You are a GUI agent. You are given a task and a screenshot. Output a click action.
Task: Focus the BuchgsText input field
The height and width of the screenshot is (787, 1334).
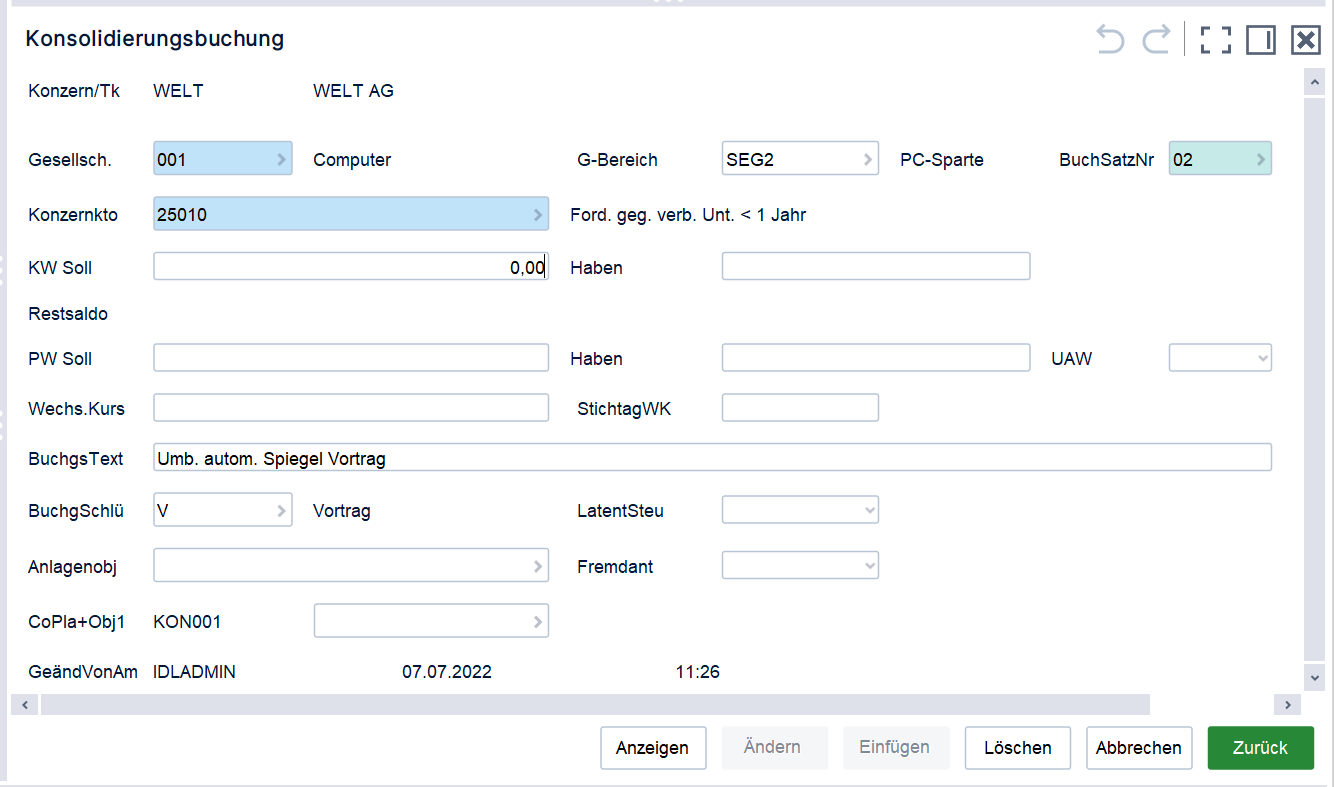[712, 458]
